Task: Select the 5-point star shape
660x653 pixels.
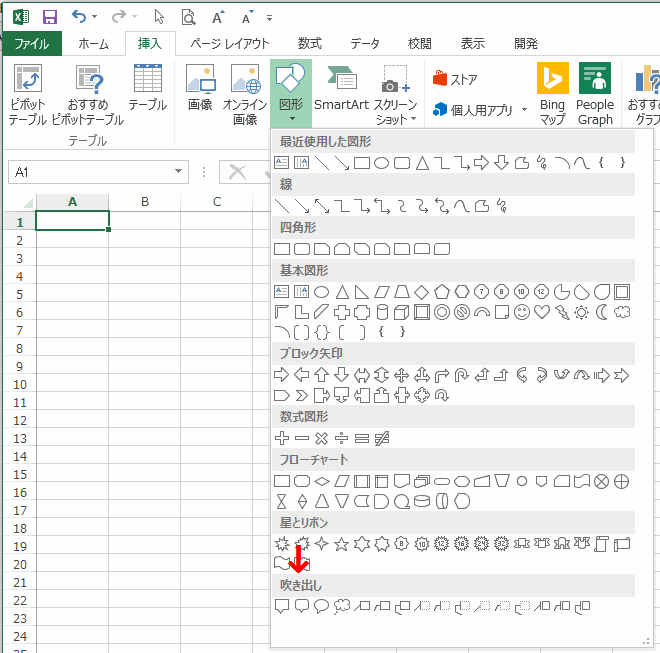Action: pyautogui.click(x=341, y=544)
